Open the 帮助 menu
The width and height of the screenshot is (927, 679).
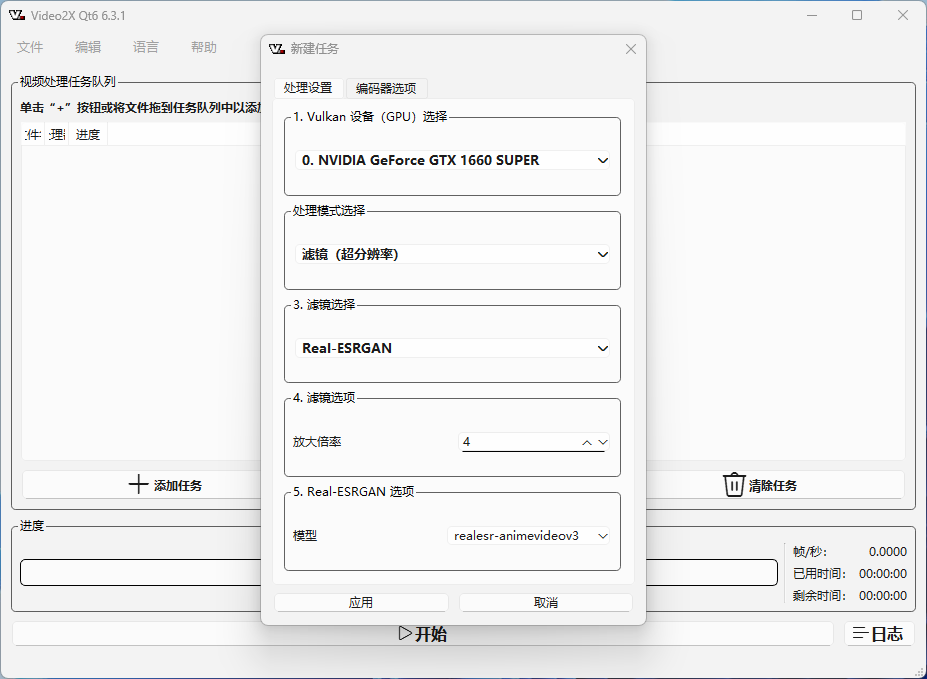tap(203, 47)
